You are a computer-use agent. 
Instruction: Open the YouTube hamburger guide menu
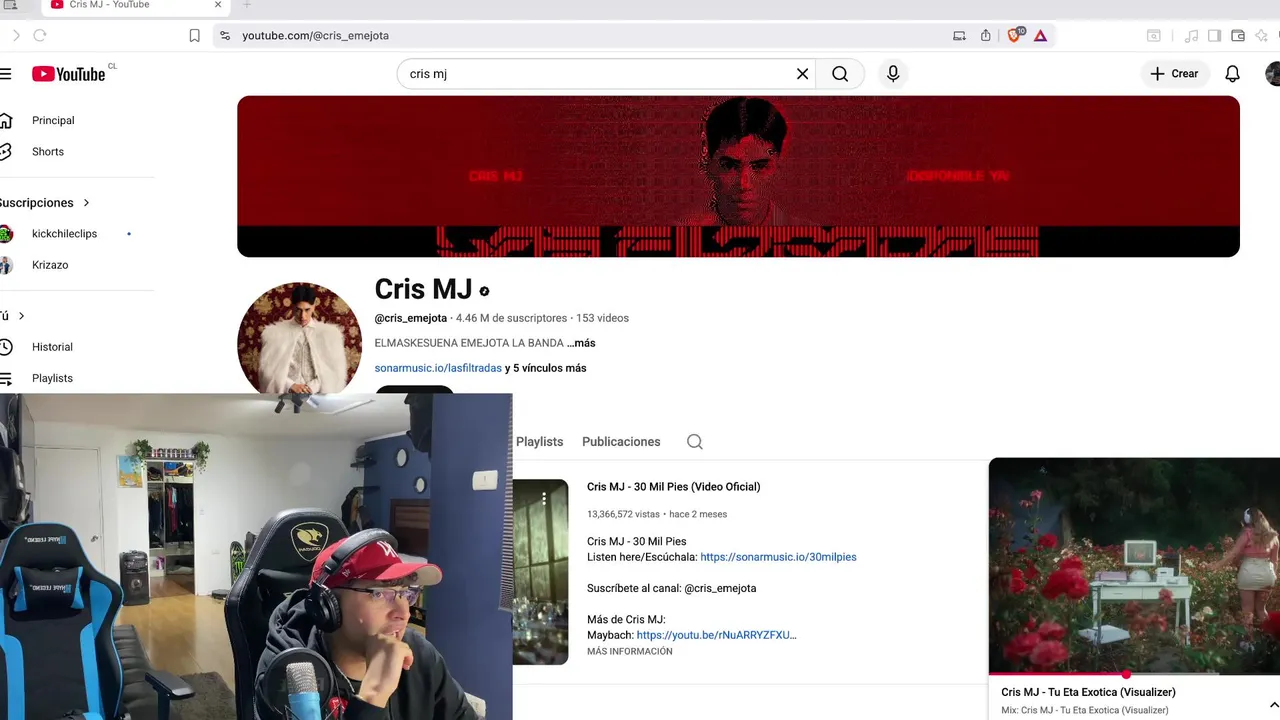tap(5, 74)
